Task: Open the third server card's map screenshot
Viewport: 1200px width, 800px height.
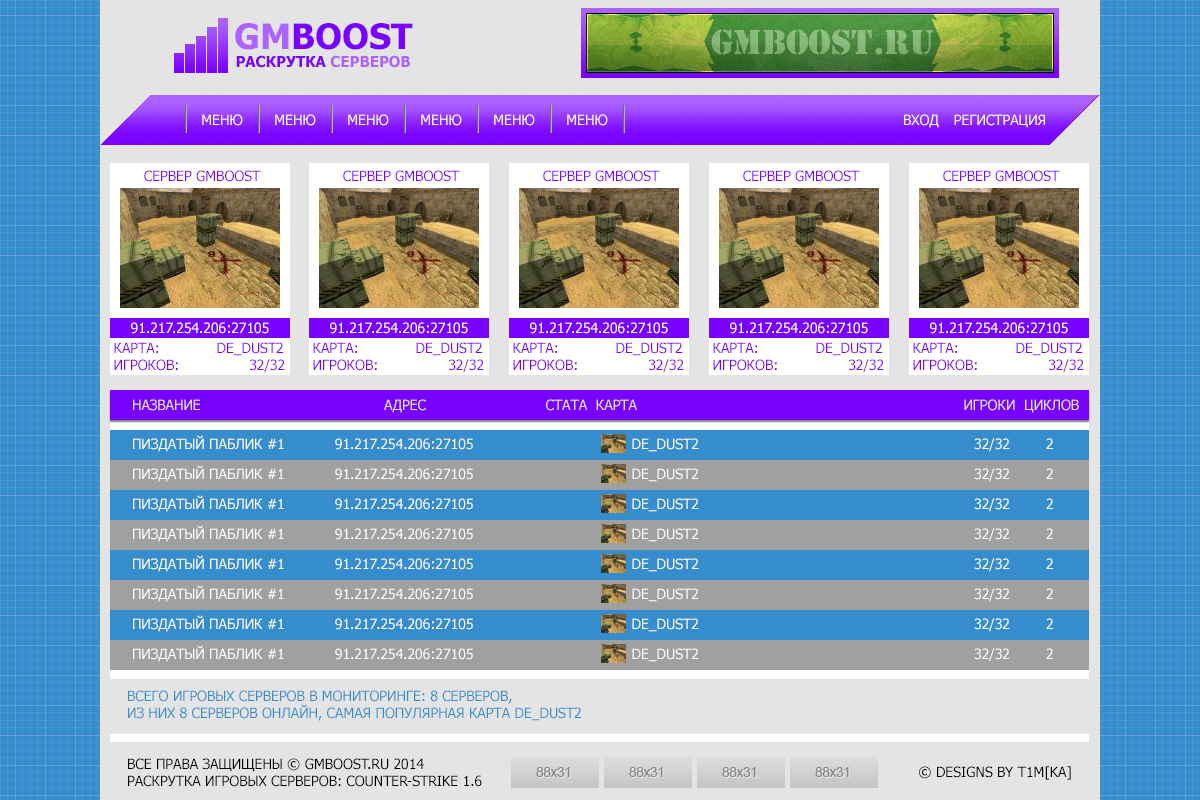Action: [x=599, y=248]
